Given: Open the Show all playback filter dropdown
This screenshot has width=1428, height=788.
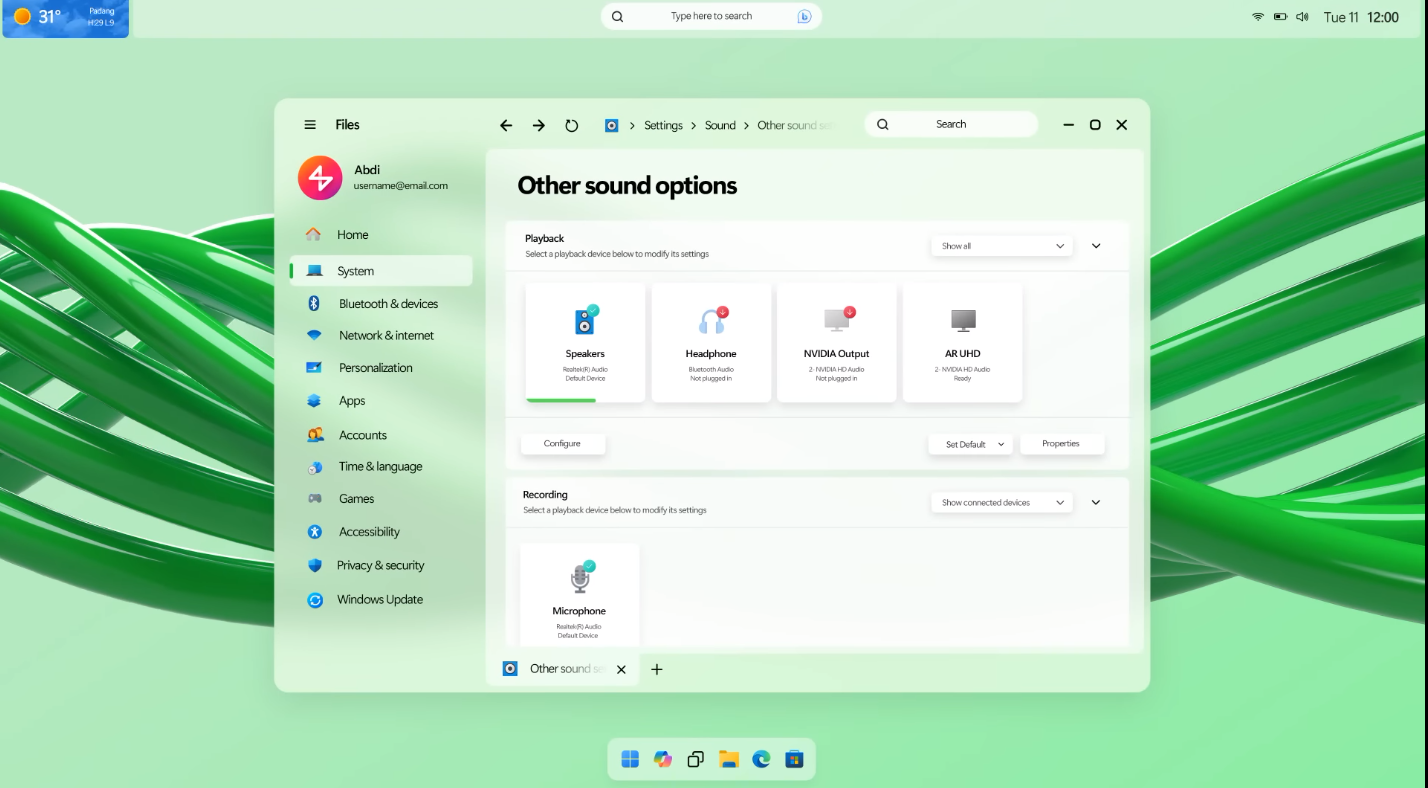Looking at the screenshot, I should click(1001, 246).
